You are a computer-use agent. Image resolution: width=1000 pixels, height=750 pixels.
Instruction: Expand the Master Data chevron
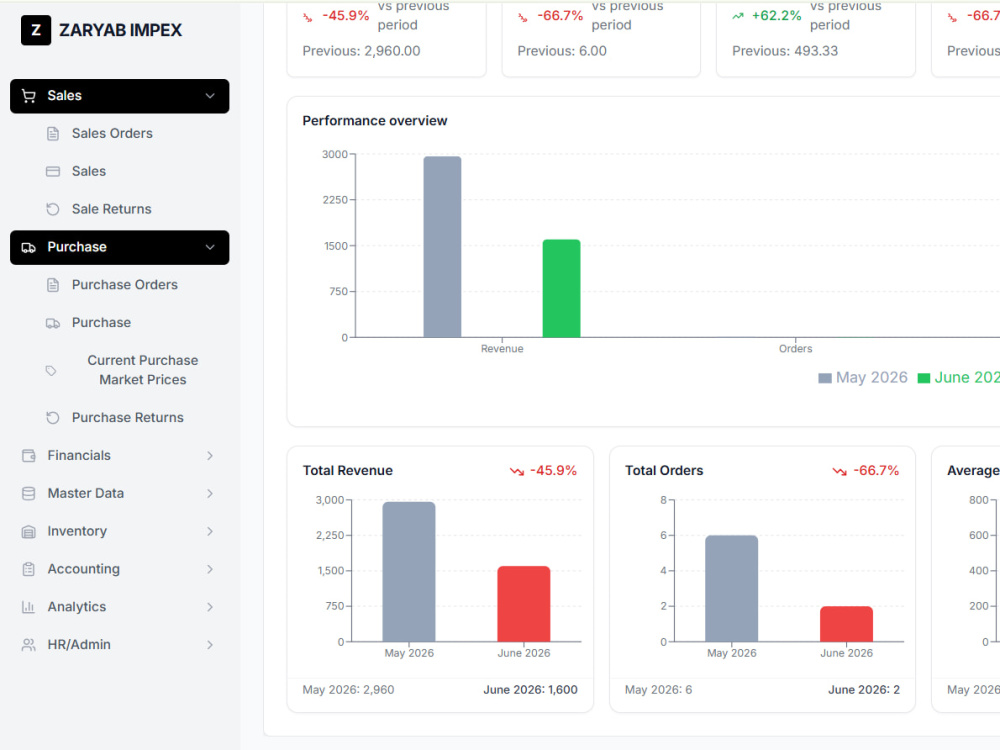coord(210,494)
